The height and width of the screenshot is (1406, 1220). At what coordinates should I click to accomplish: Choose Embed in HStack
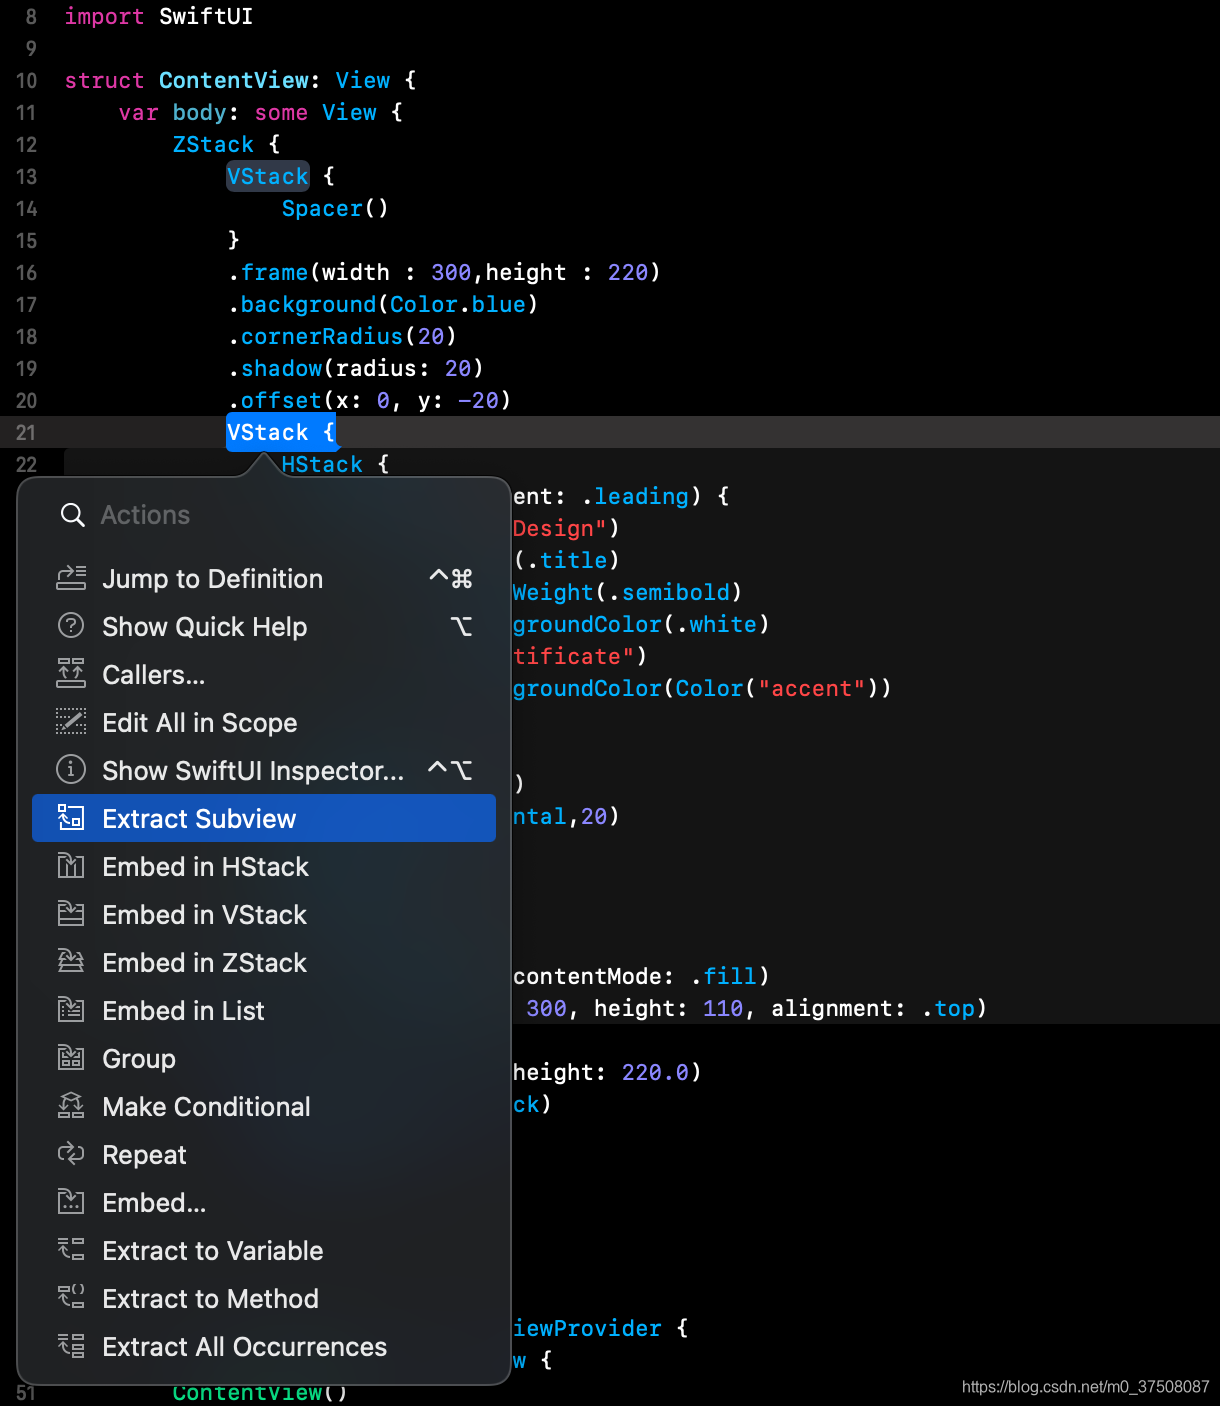tap(264, 866)
